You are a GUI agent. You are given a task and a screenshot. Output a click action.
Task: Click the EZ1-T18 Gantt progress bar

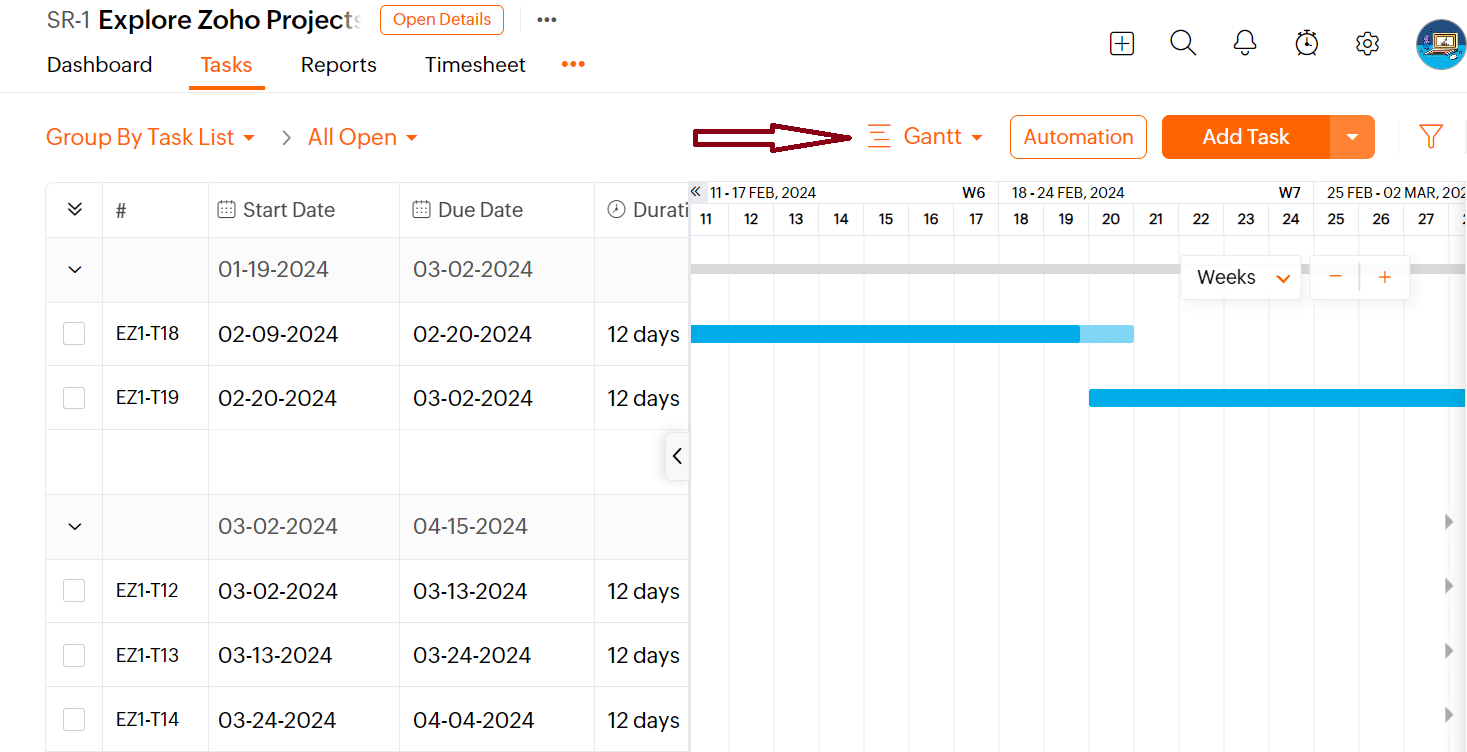pyautogui.click(x=912, y=334)
